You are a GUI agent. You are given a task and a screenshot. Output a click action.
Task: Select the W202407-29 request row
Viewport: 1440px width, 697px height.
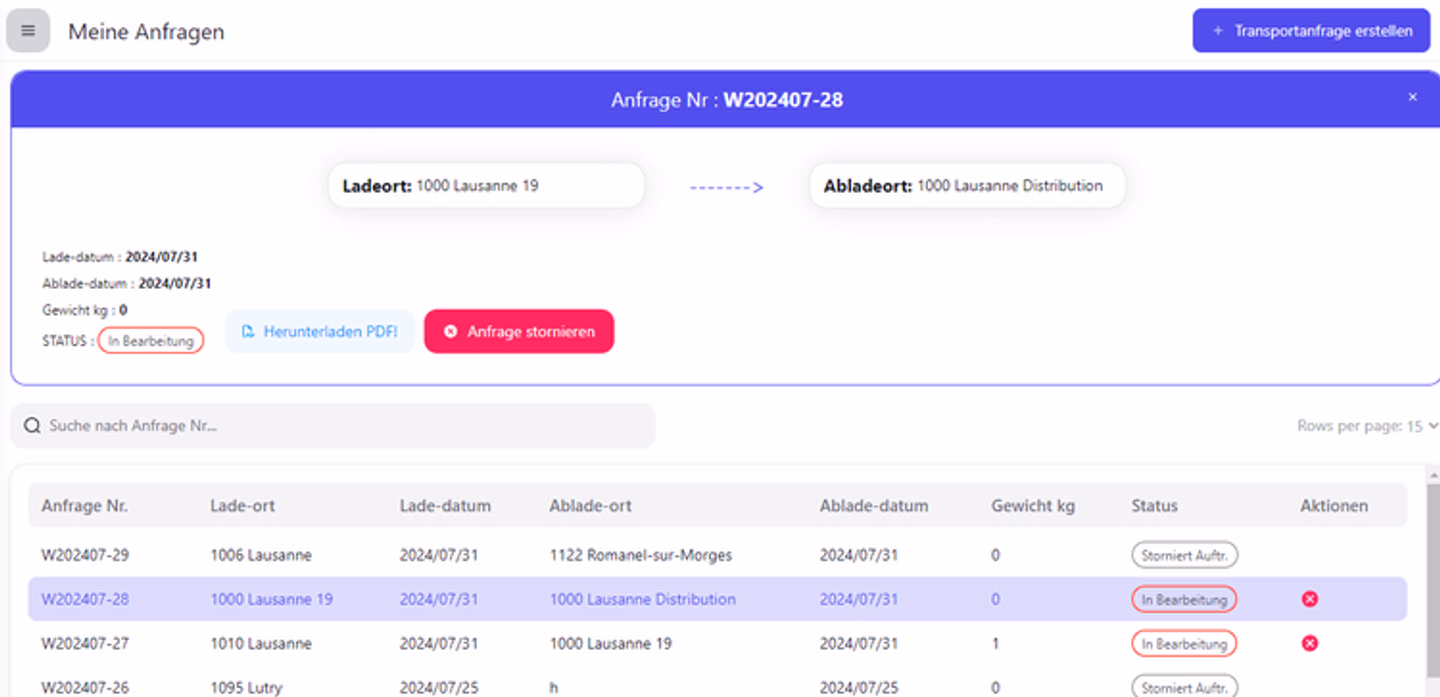pos(85,555)
